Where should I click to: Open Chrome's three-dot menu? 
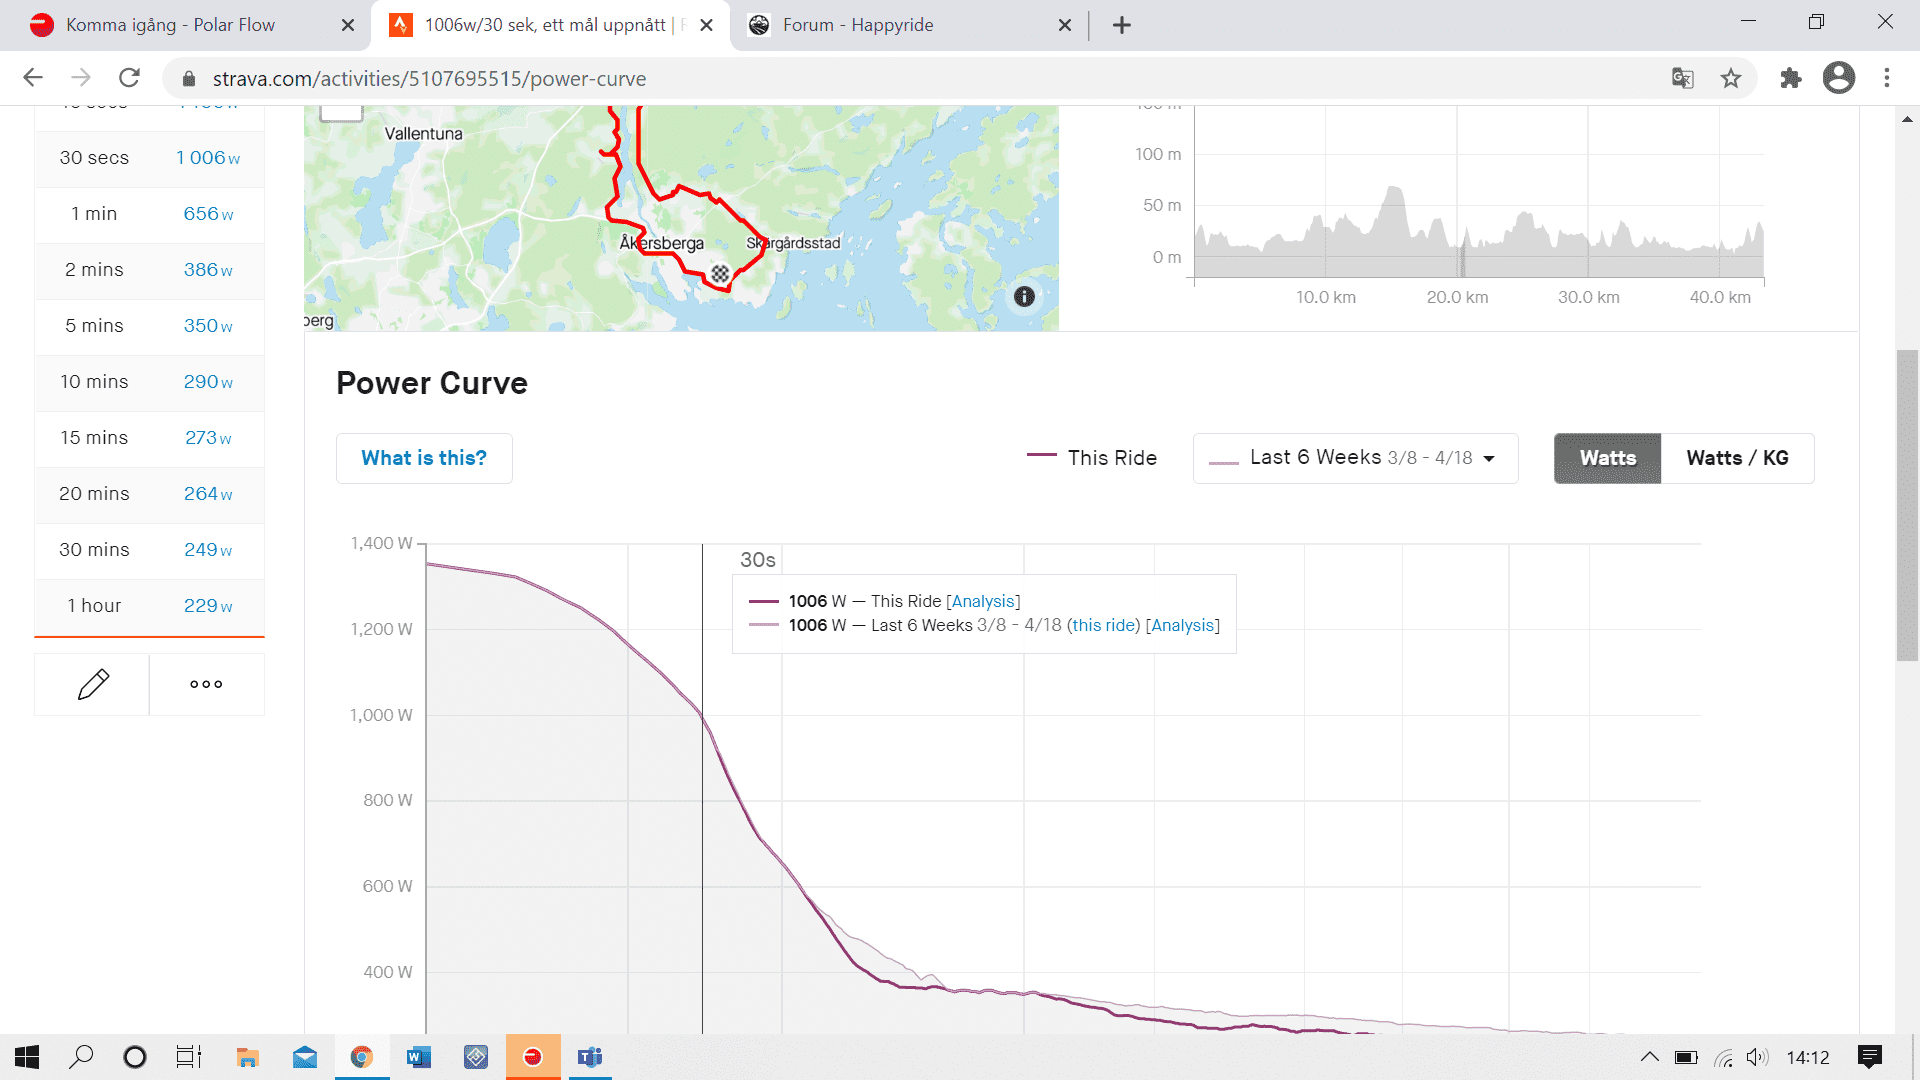1887,78
